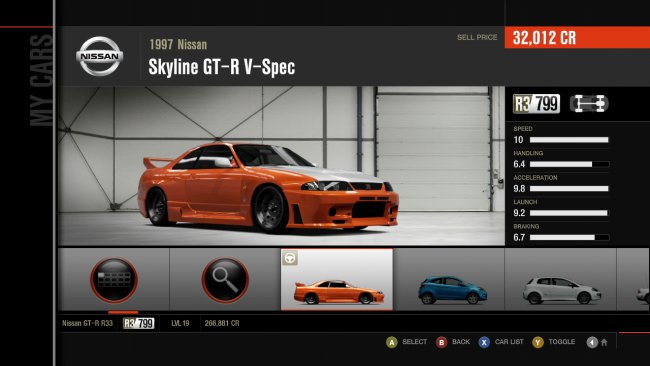Click the drivetrain layout icon
Viewport: 650px width, 366px height.
click(x=589, y=104)
